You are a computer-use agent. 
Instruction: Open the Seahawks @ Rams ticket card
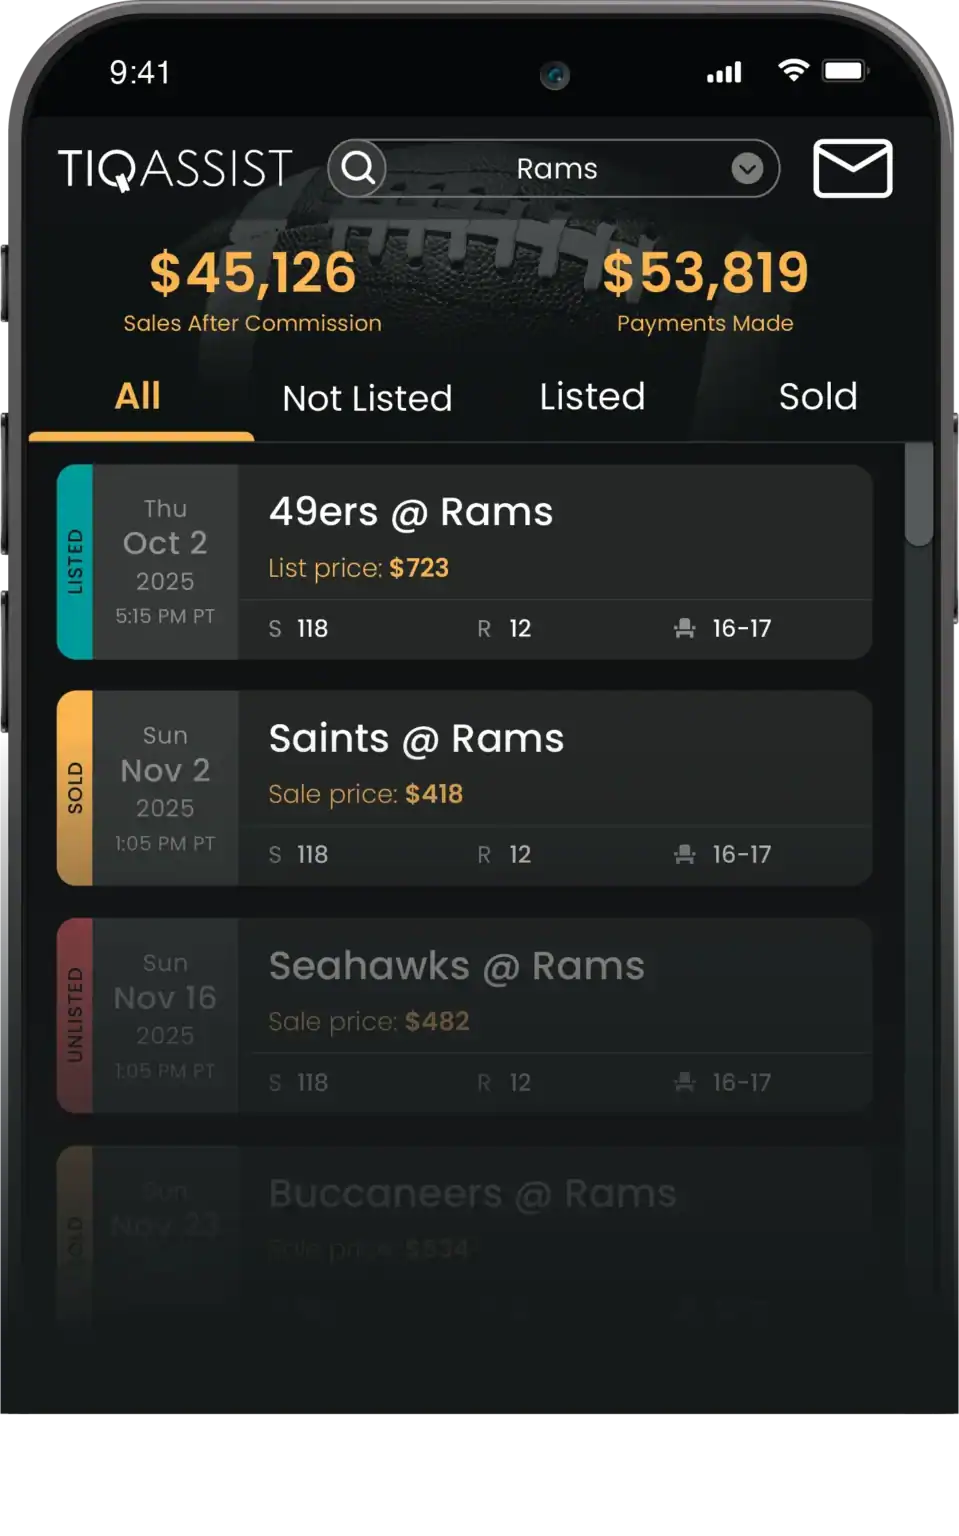(464, 1015)
